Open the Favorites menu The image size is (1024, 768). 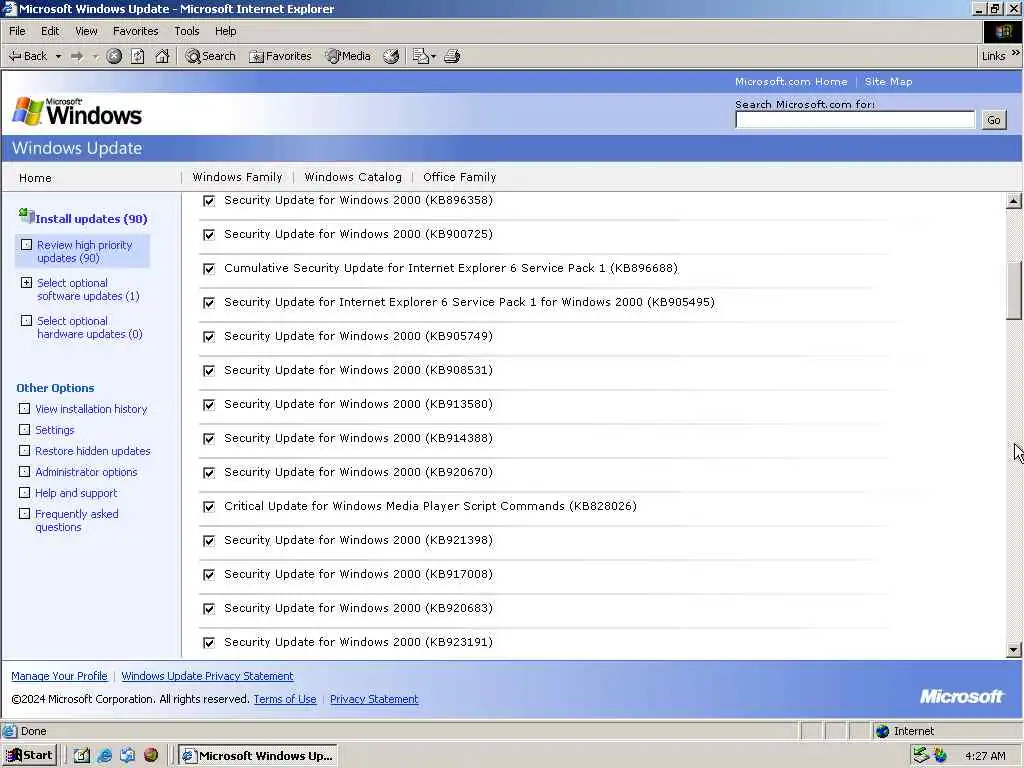point(135,31)
